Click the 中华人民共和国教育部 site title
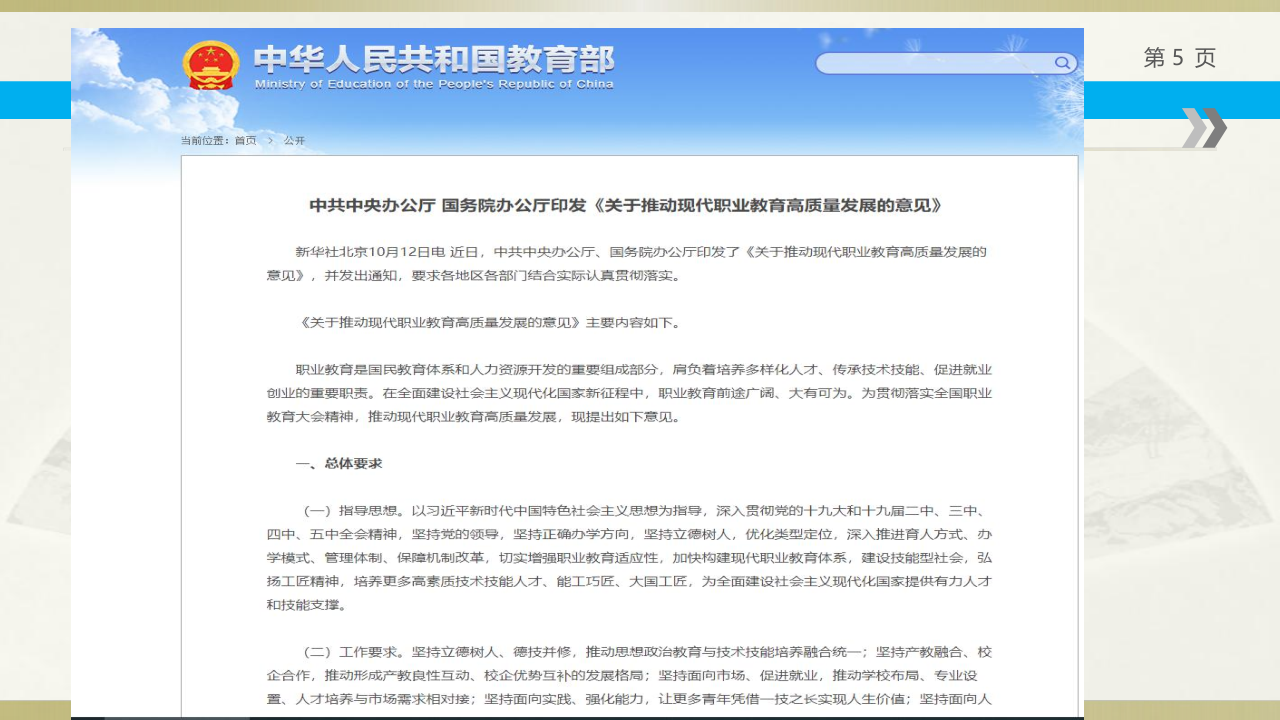Viewport: 1280px width, 720px height. pos(433,59)
